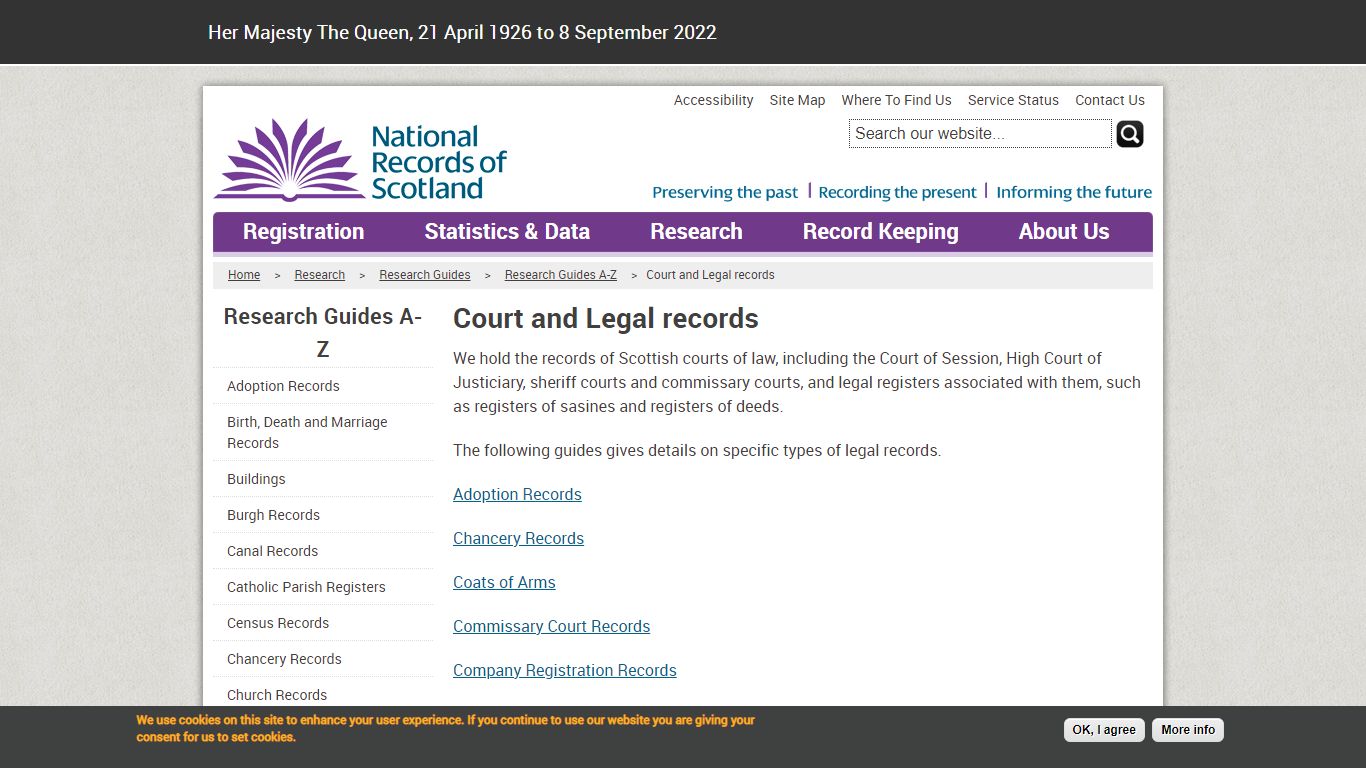This screenshot has width=1366, height=768.
Task: Click the Recording the present tagline
Action: pyautogui.click(x=897, y=192)
